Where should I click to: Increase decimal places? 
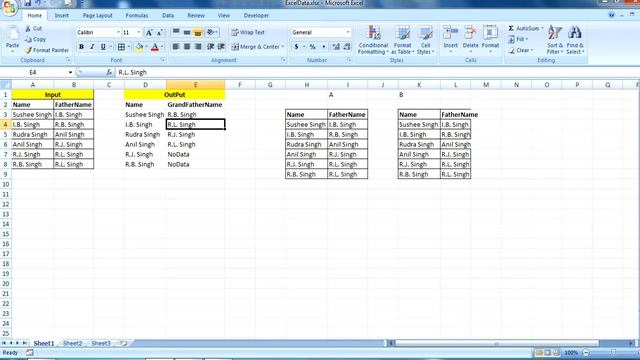(336, 47)
